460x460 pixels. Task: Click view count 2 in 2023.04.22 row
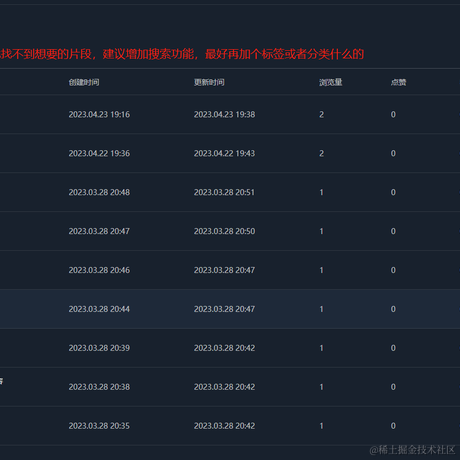pyautogui.click(x=321, y=153)
